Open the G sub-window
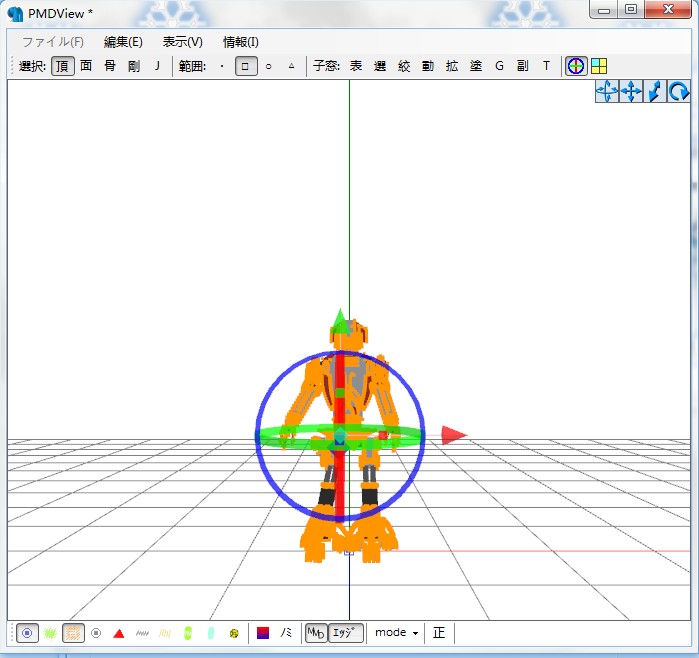The image size is (699, 658). pyautogui.click(x=500, y=66)
